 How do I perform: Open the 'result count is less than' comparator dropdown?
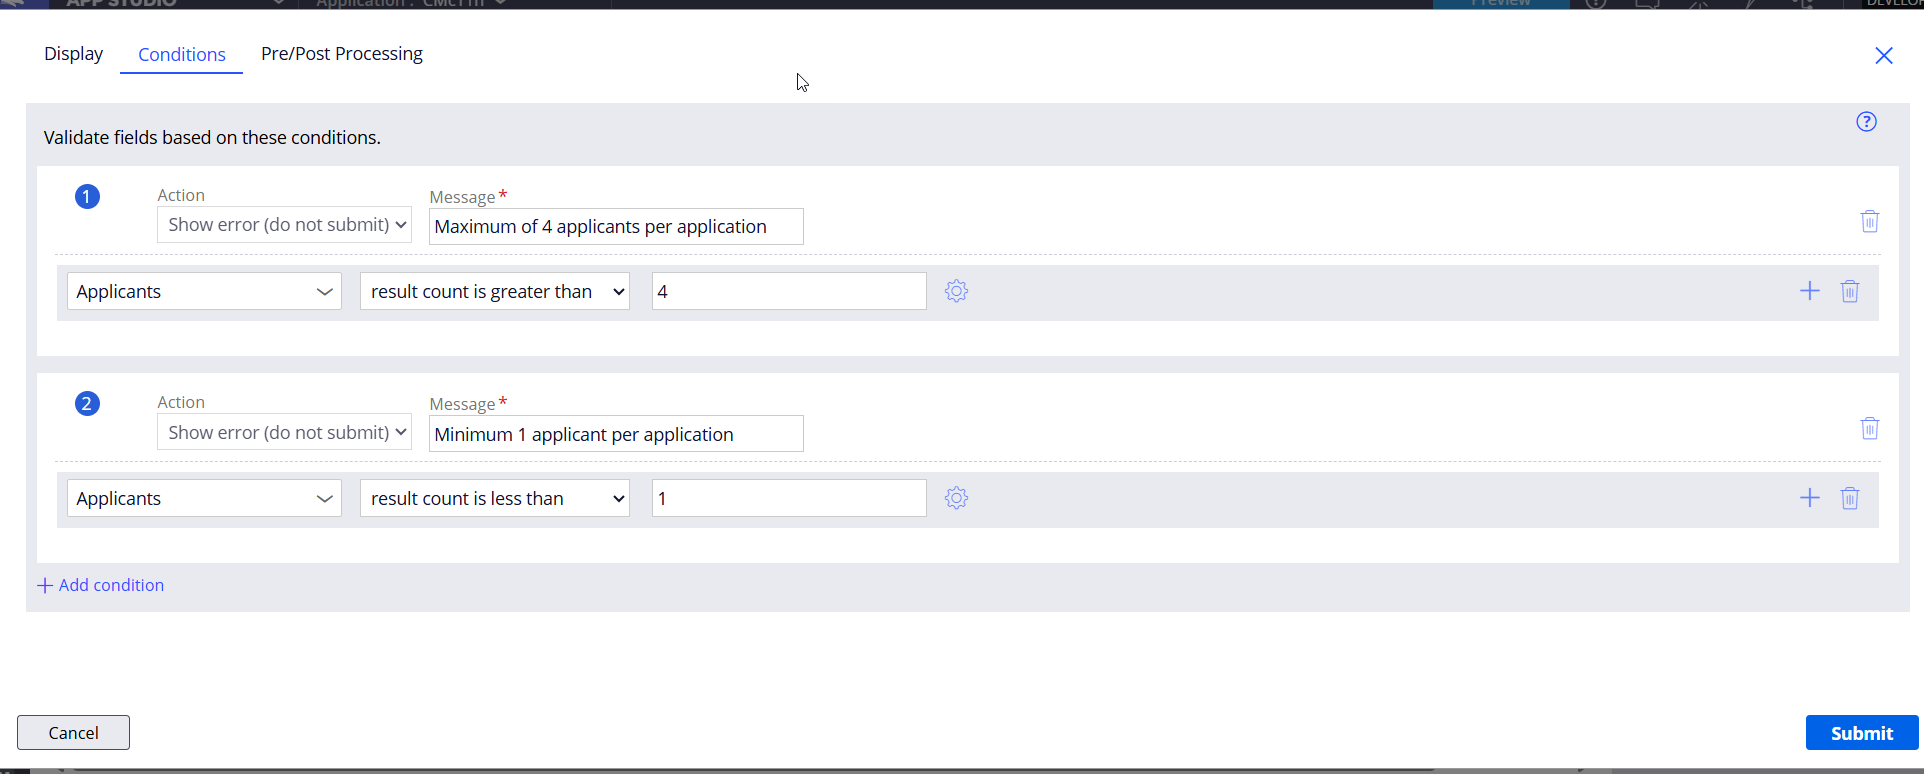494,497
